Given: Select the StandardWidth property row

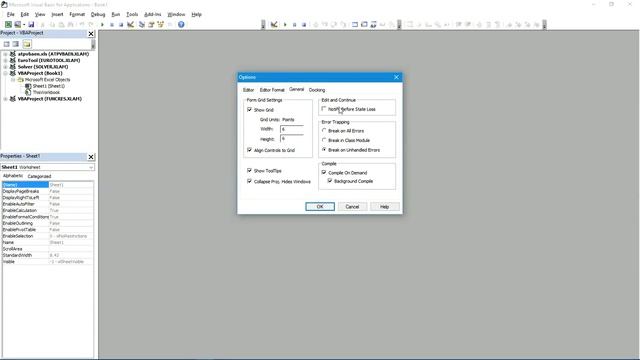Looking at the screenshot, I should 48,255.
